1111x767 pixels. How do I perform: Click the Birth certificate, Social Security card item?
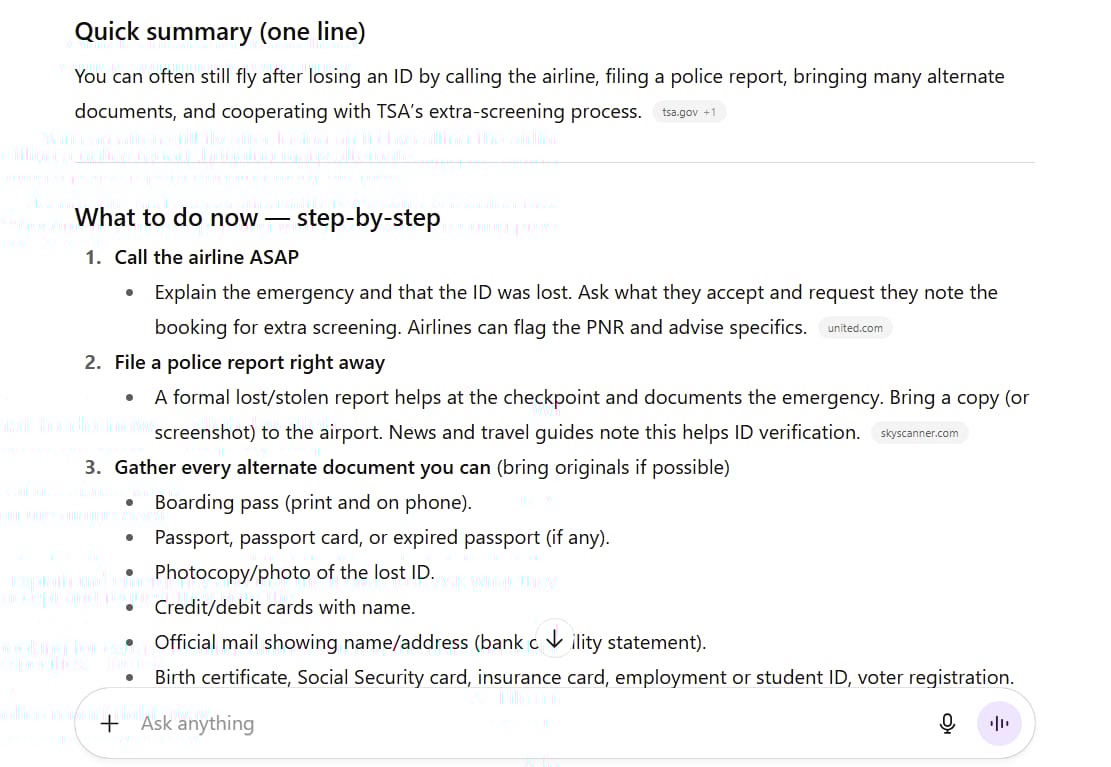click(583, 677)
